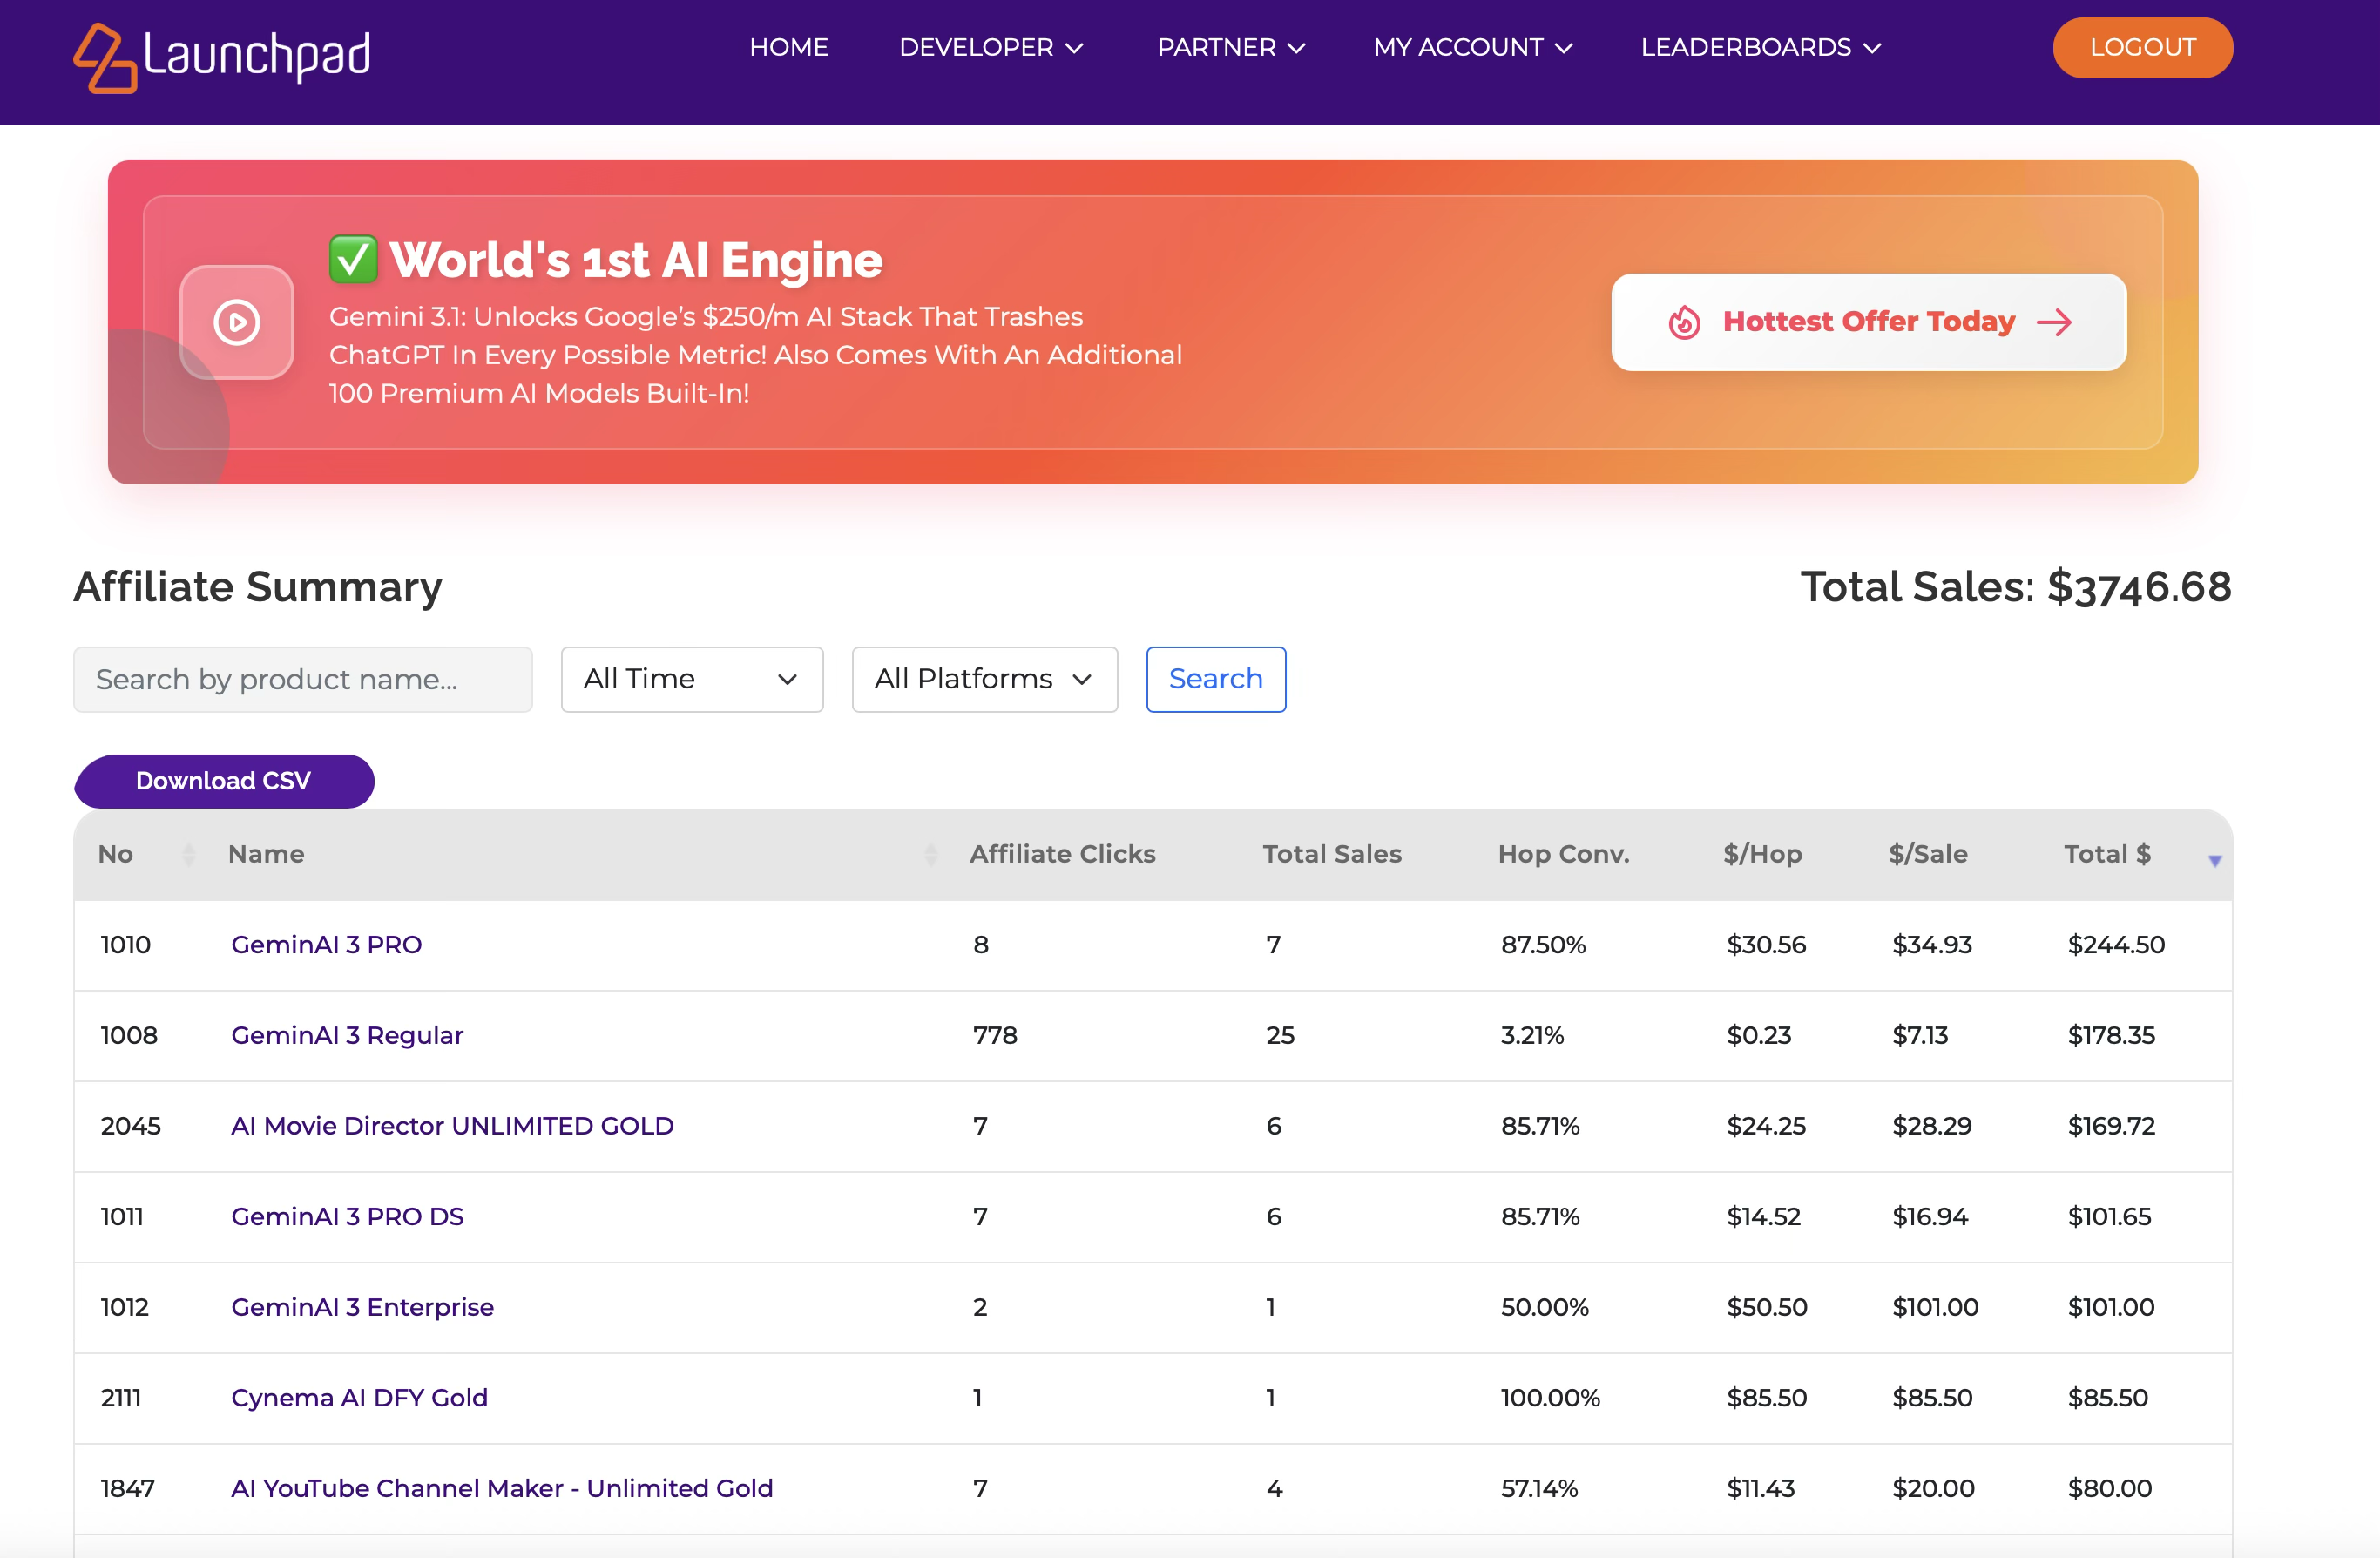Open GeminAI 3 Regular product link
The image size is (2380, 1558).
pos(347,1035)
